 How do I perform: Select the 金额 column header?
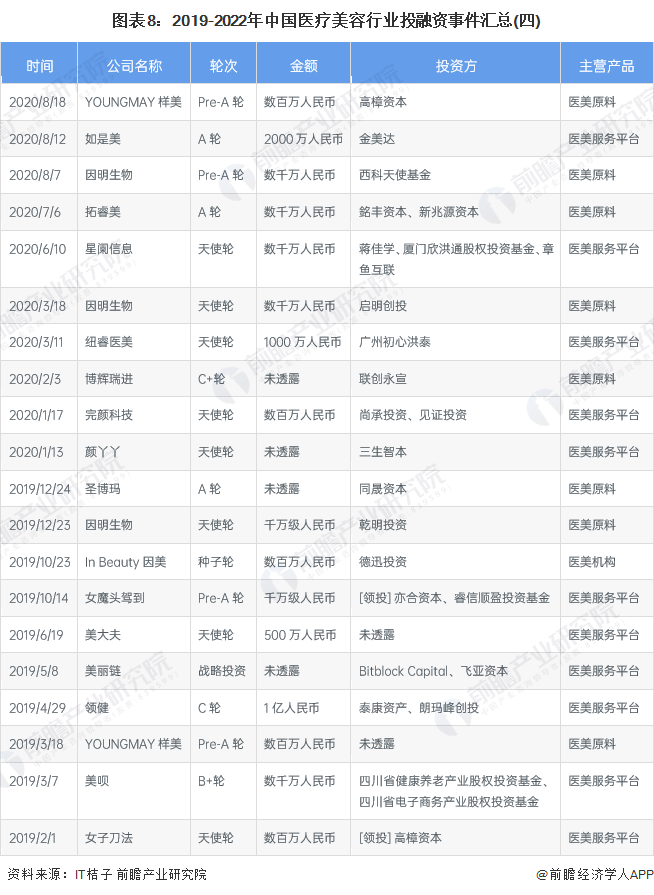[303, 66]
